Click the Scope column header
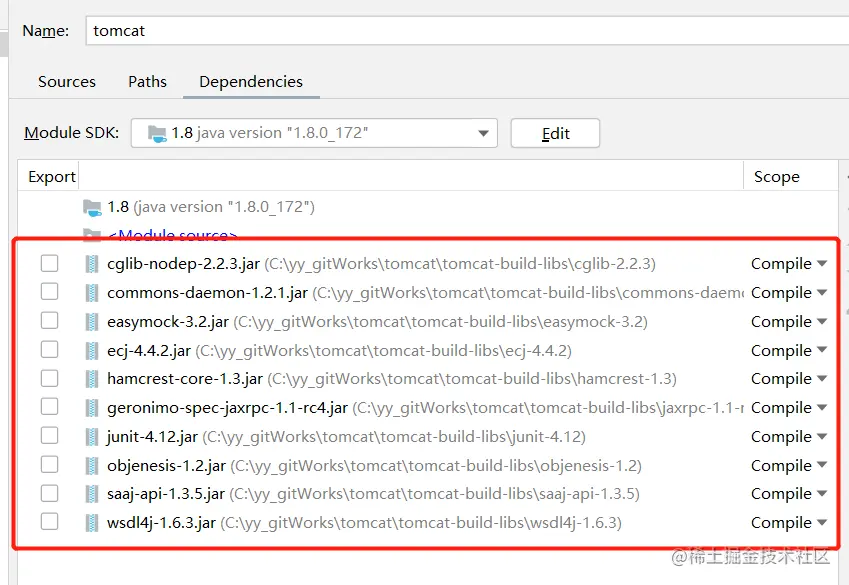The width and height of the screenshot is (849, 585). point(776,177)
